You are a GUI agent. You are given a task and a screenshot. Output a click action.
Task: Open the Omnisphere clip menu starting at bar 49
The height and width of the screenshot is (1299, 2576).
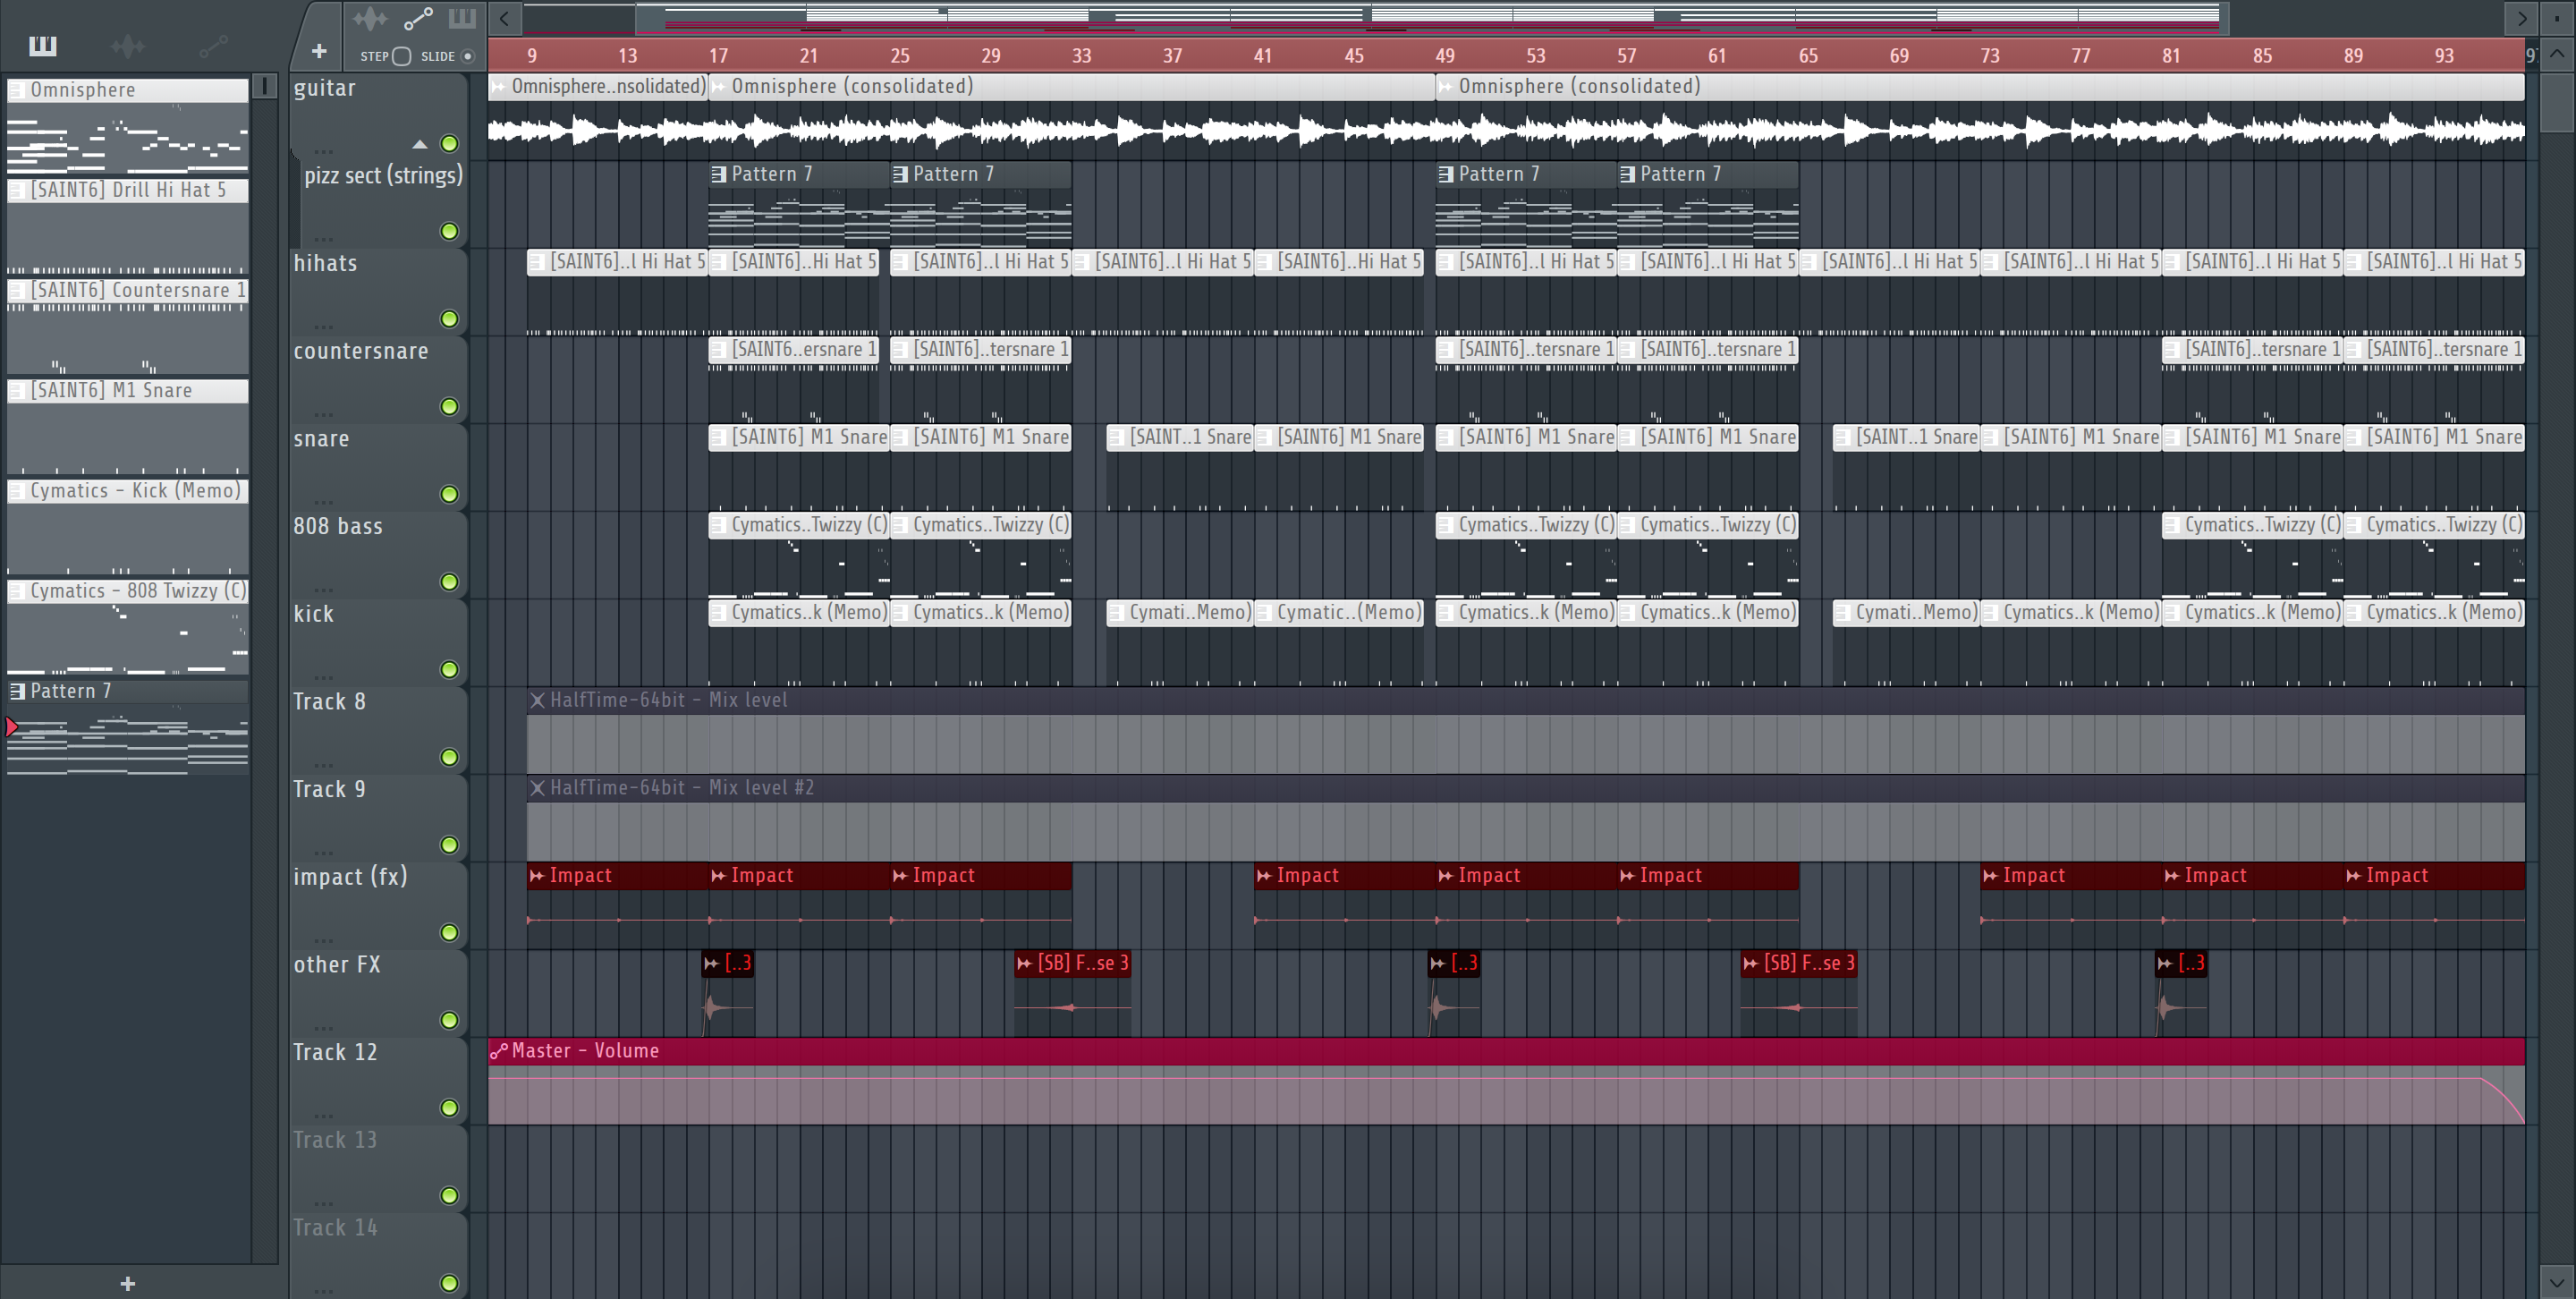click(x=1445, y=87)
